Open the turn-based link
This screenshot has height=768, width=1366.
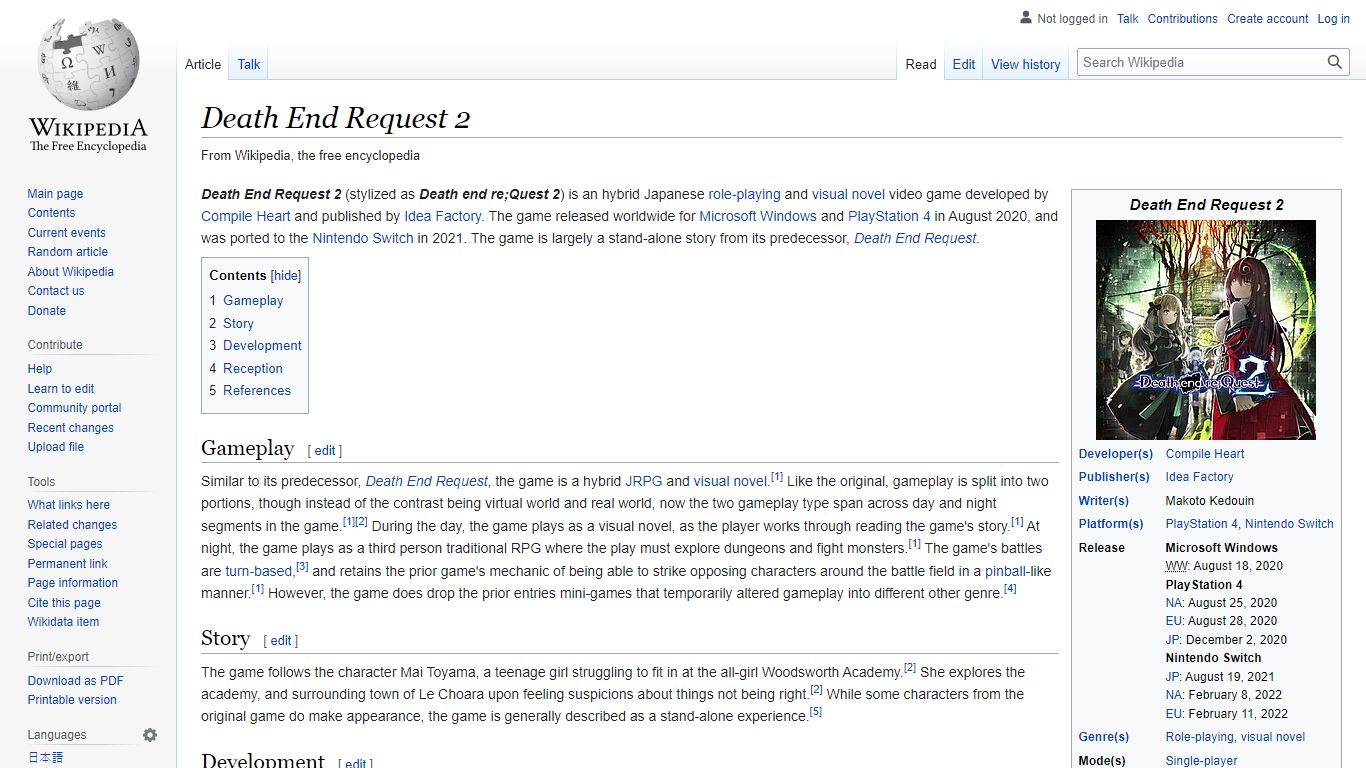point(259,571)
